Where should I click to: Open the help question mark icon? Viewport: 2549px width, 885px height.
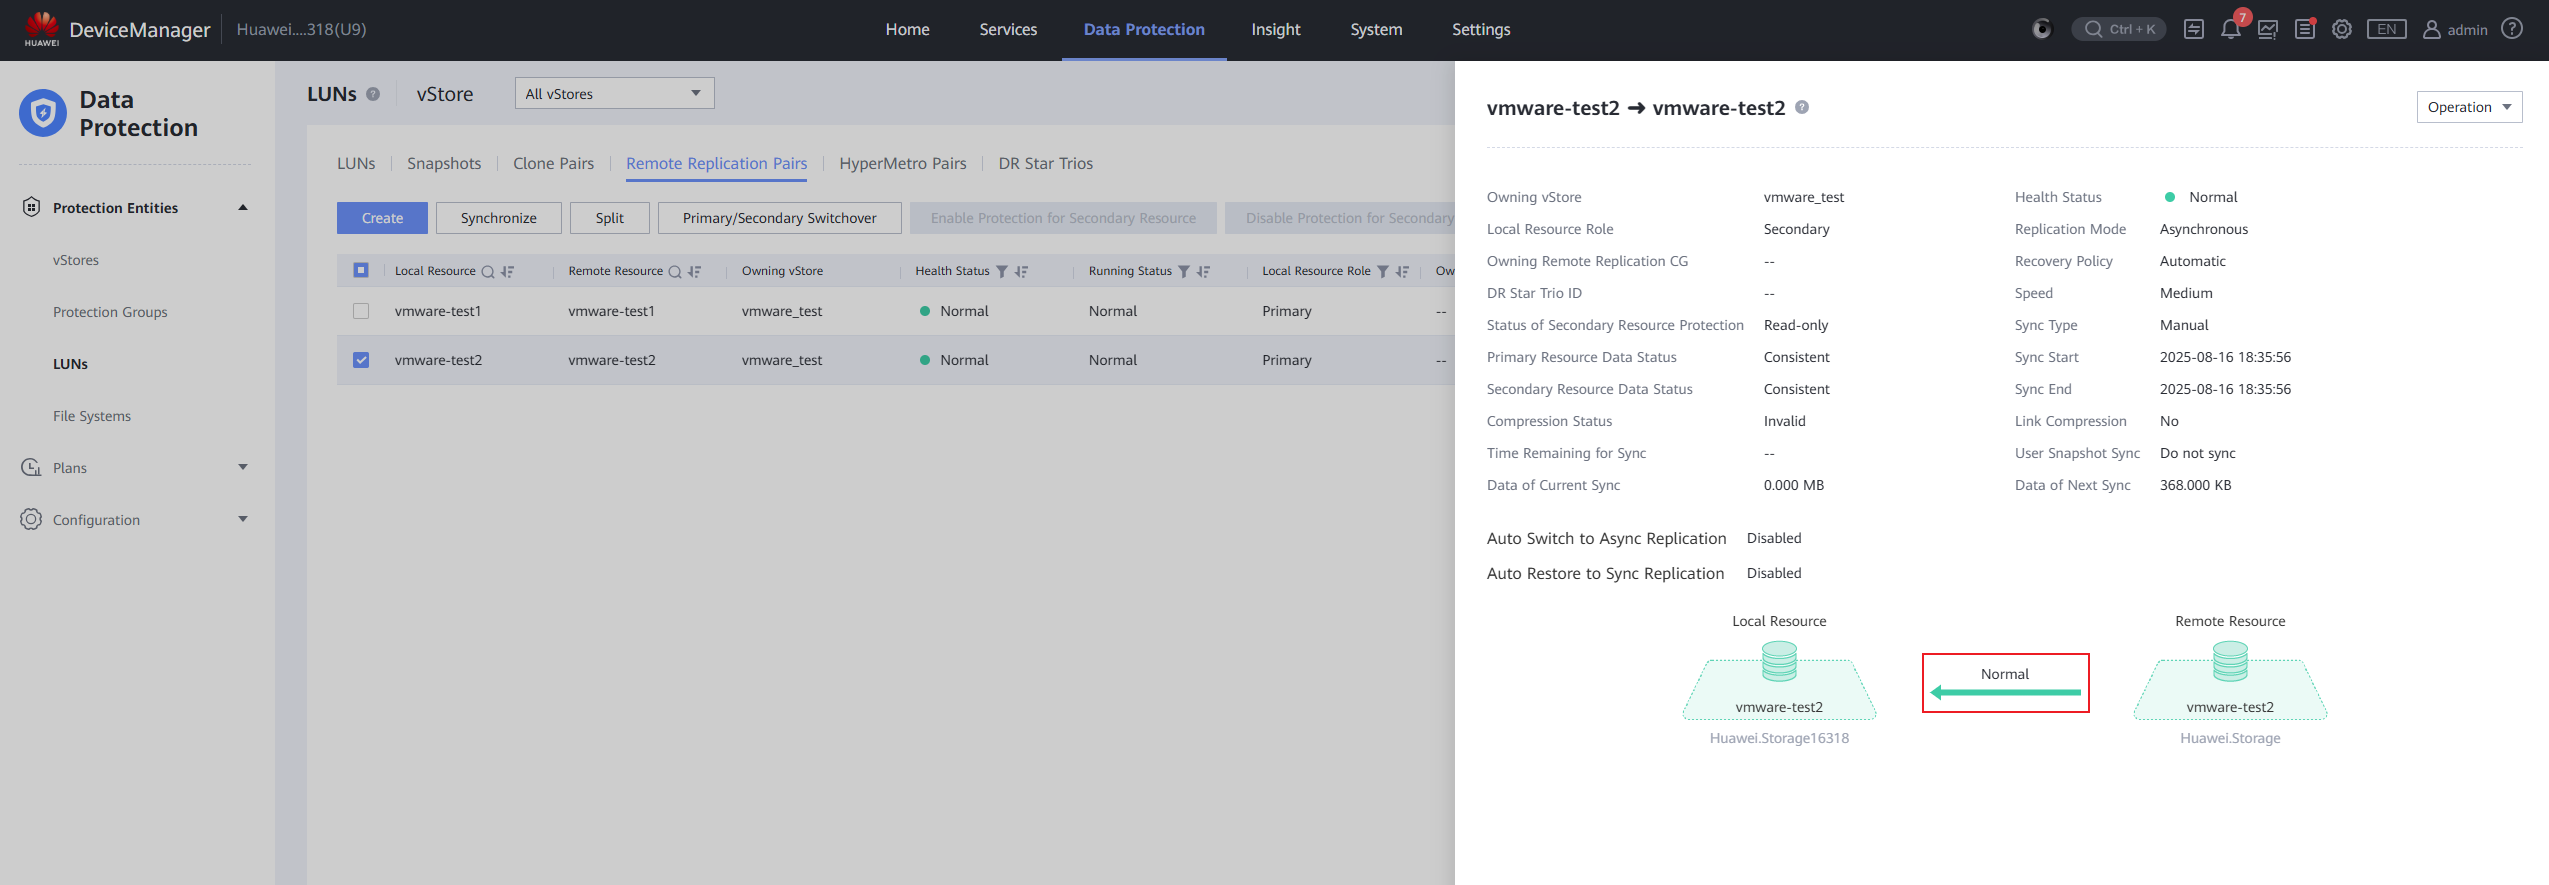click(x=2512, y=28)
